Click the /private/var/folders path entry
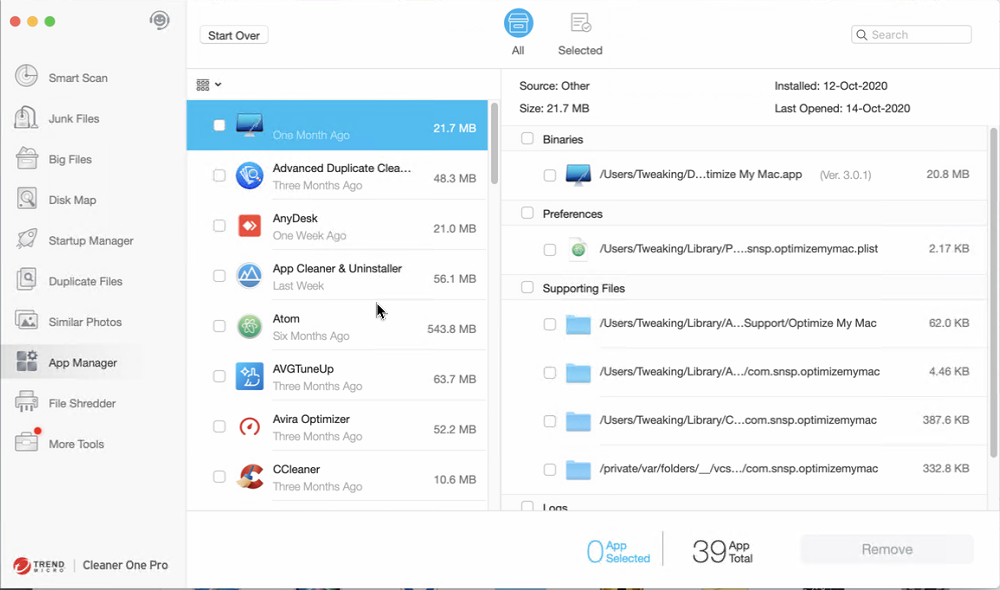1000x590 pixels. [739, 468]
